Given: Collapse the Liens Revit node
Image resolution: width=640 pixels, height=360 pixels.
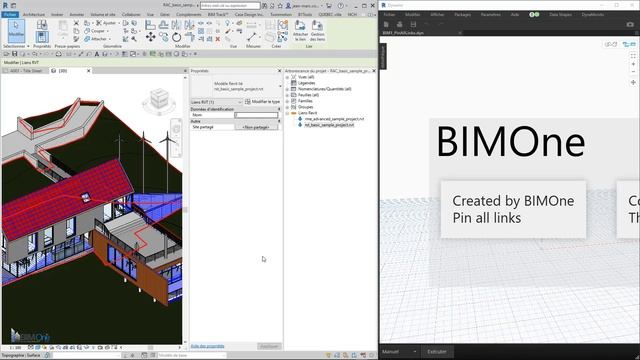Looking at the screenshot, I should click(287, 113).
